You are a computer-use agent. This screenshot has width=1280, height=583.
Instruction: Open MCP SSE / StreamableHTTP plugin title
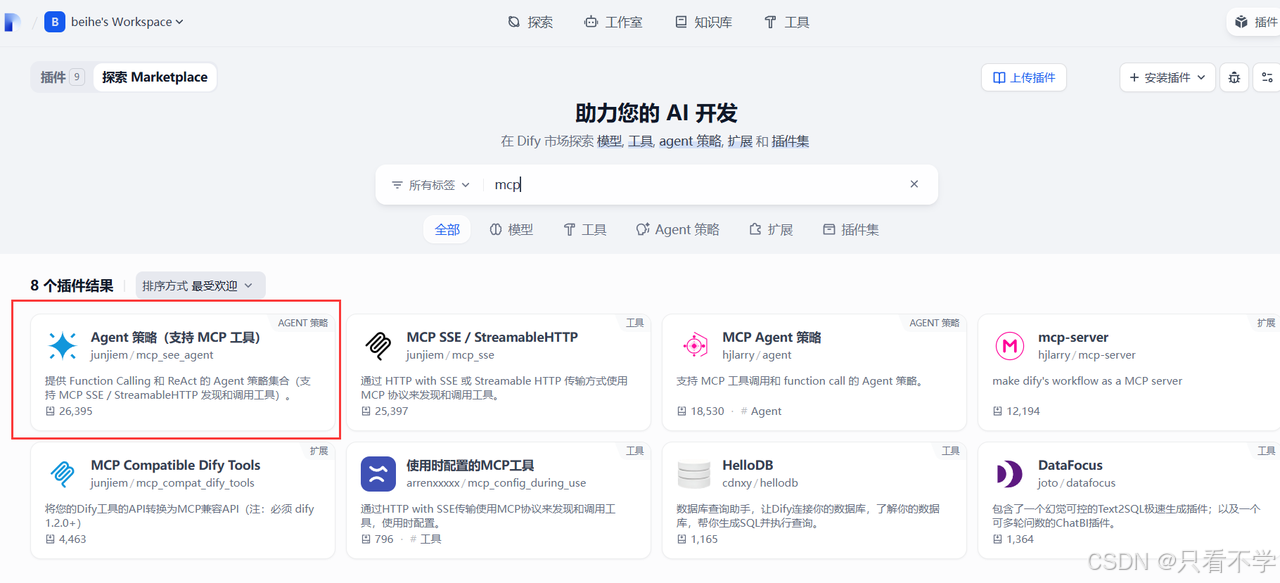tap(492, 337)
